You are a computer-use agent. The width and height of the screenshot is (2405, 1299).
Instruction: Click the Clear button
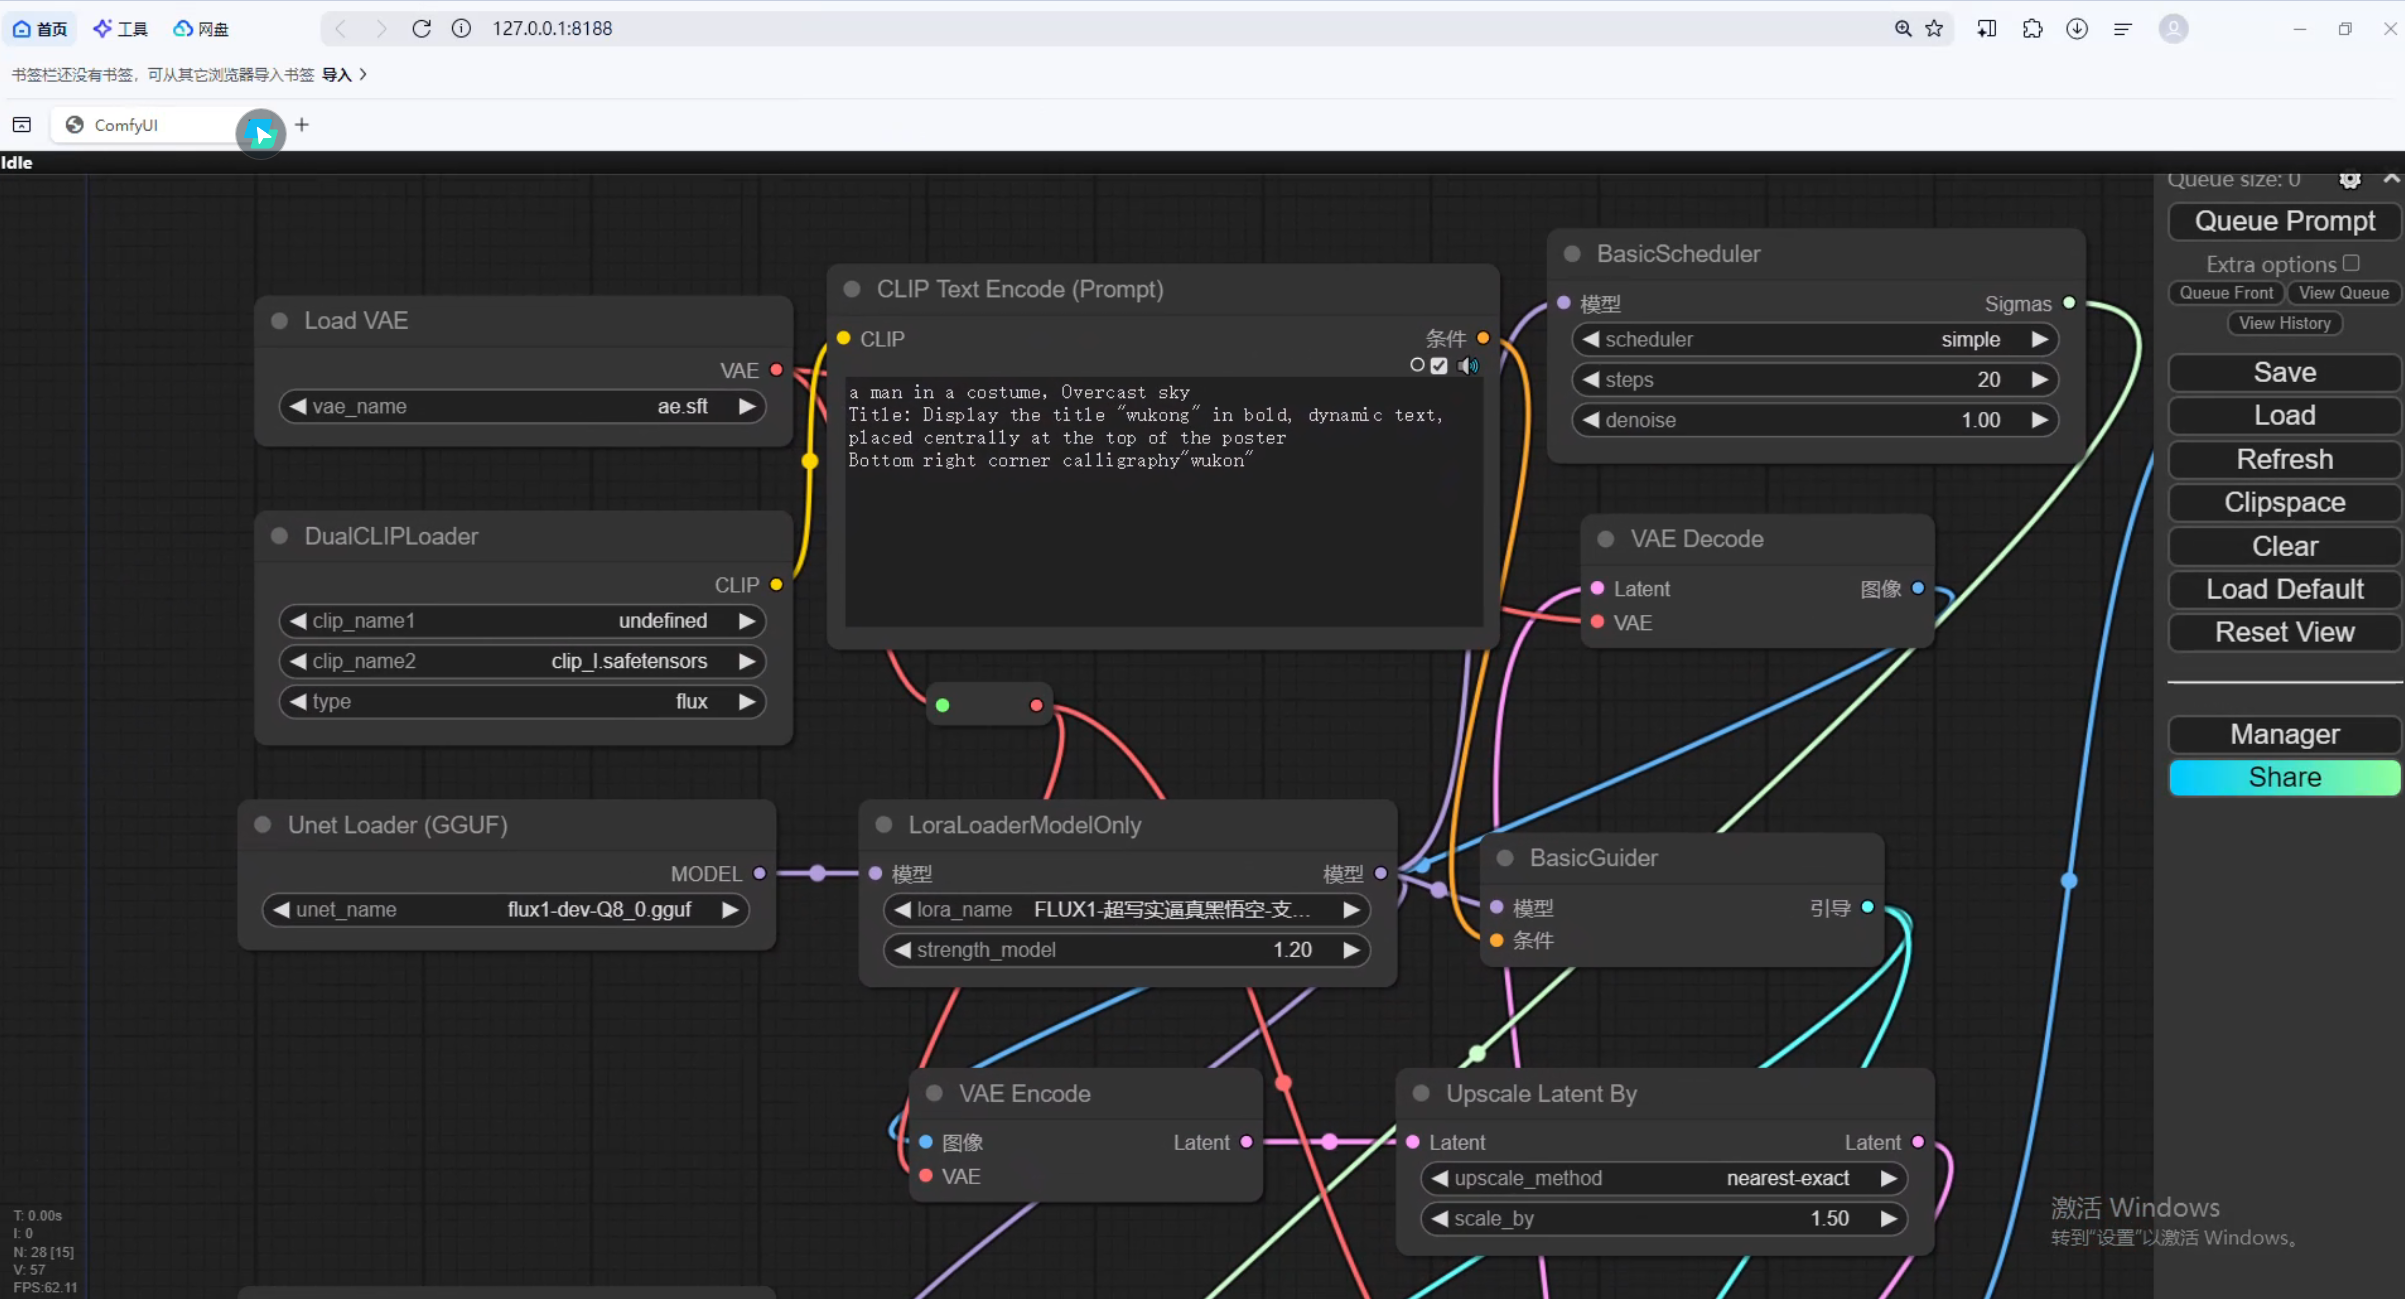[x=2284, y=546]
